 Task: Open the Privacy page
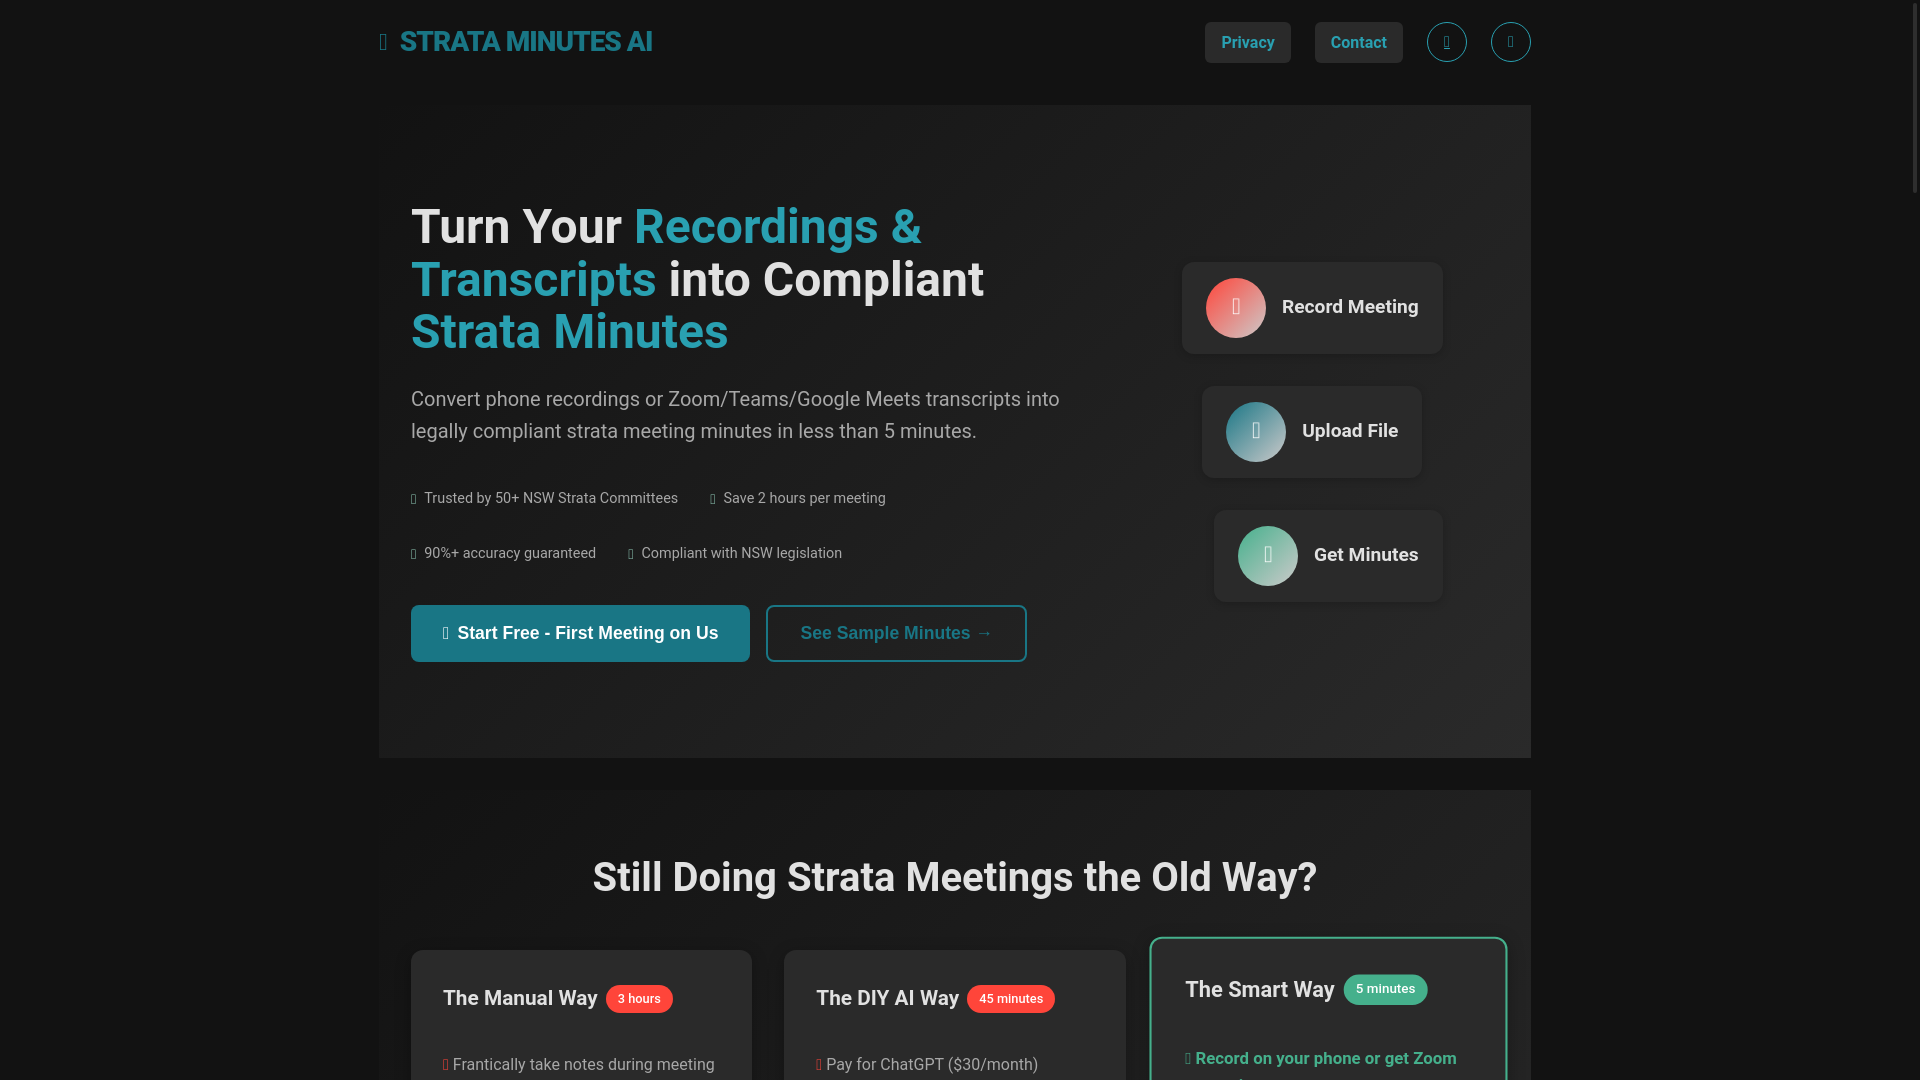pos(1247,42)
